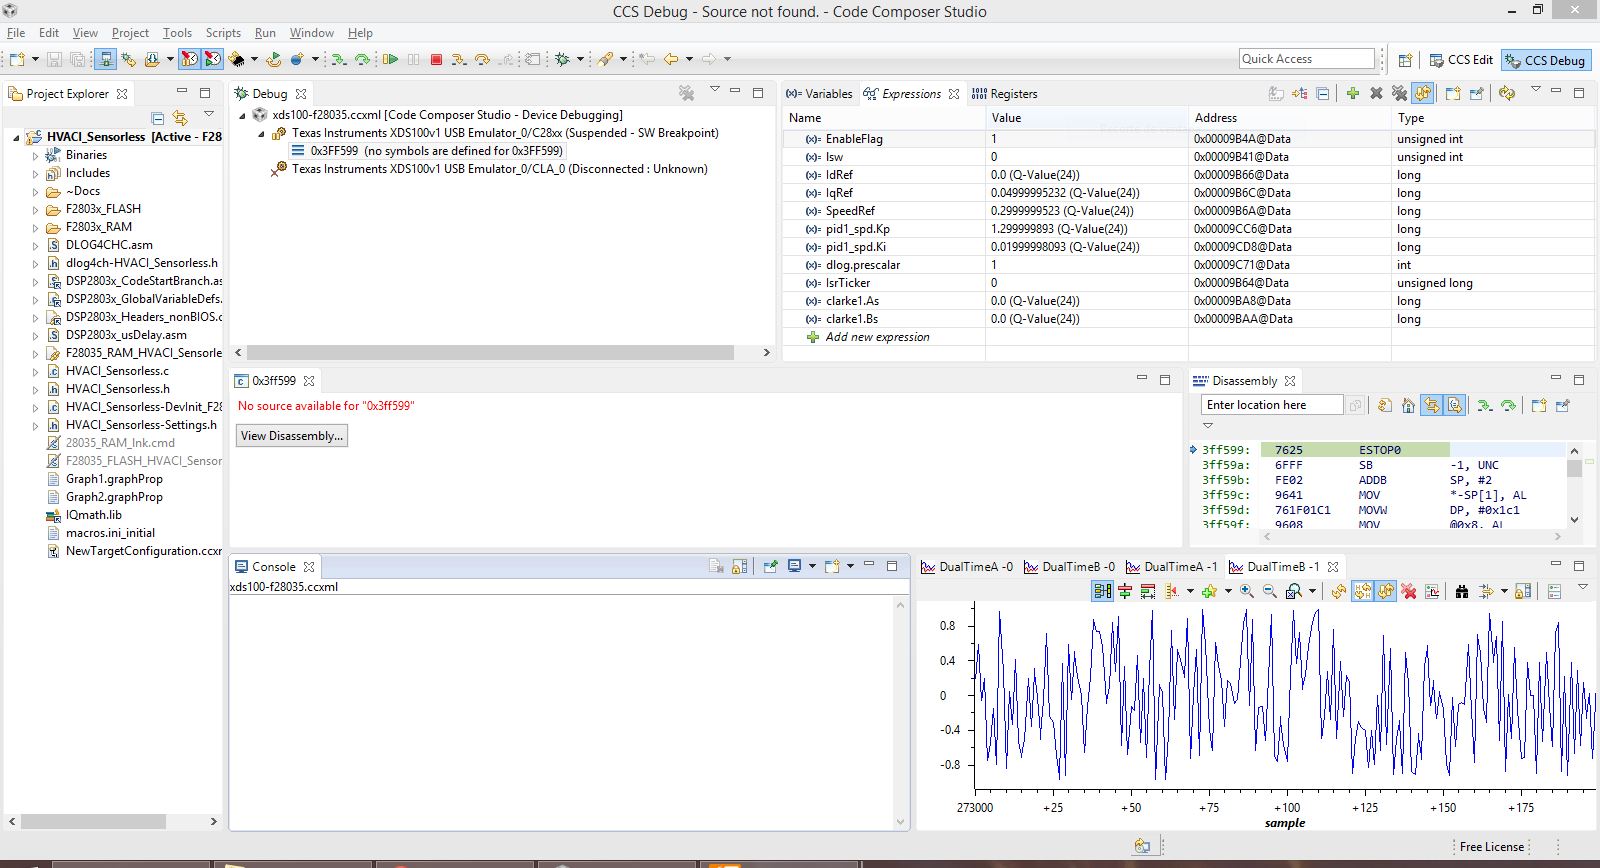Switch to the Variables tab
This screenshot has height=868, width=1600.
tap(819, 94)
